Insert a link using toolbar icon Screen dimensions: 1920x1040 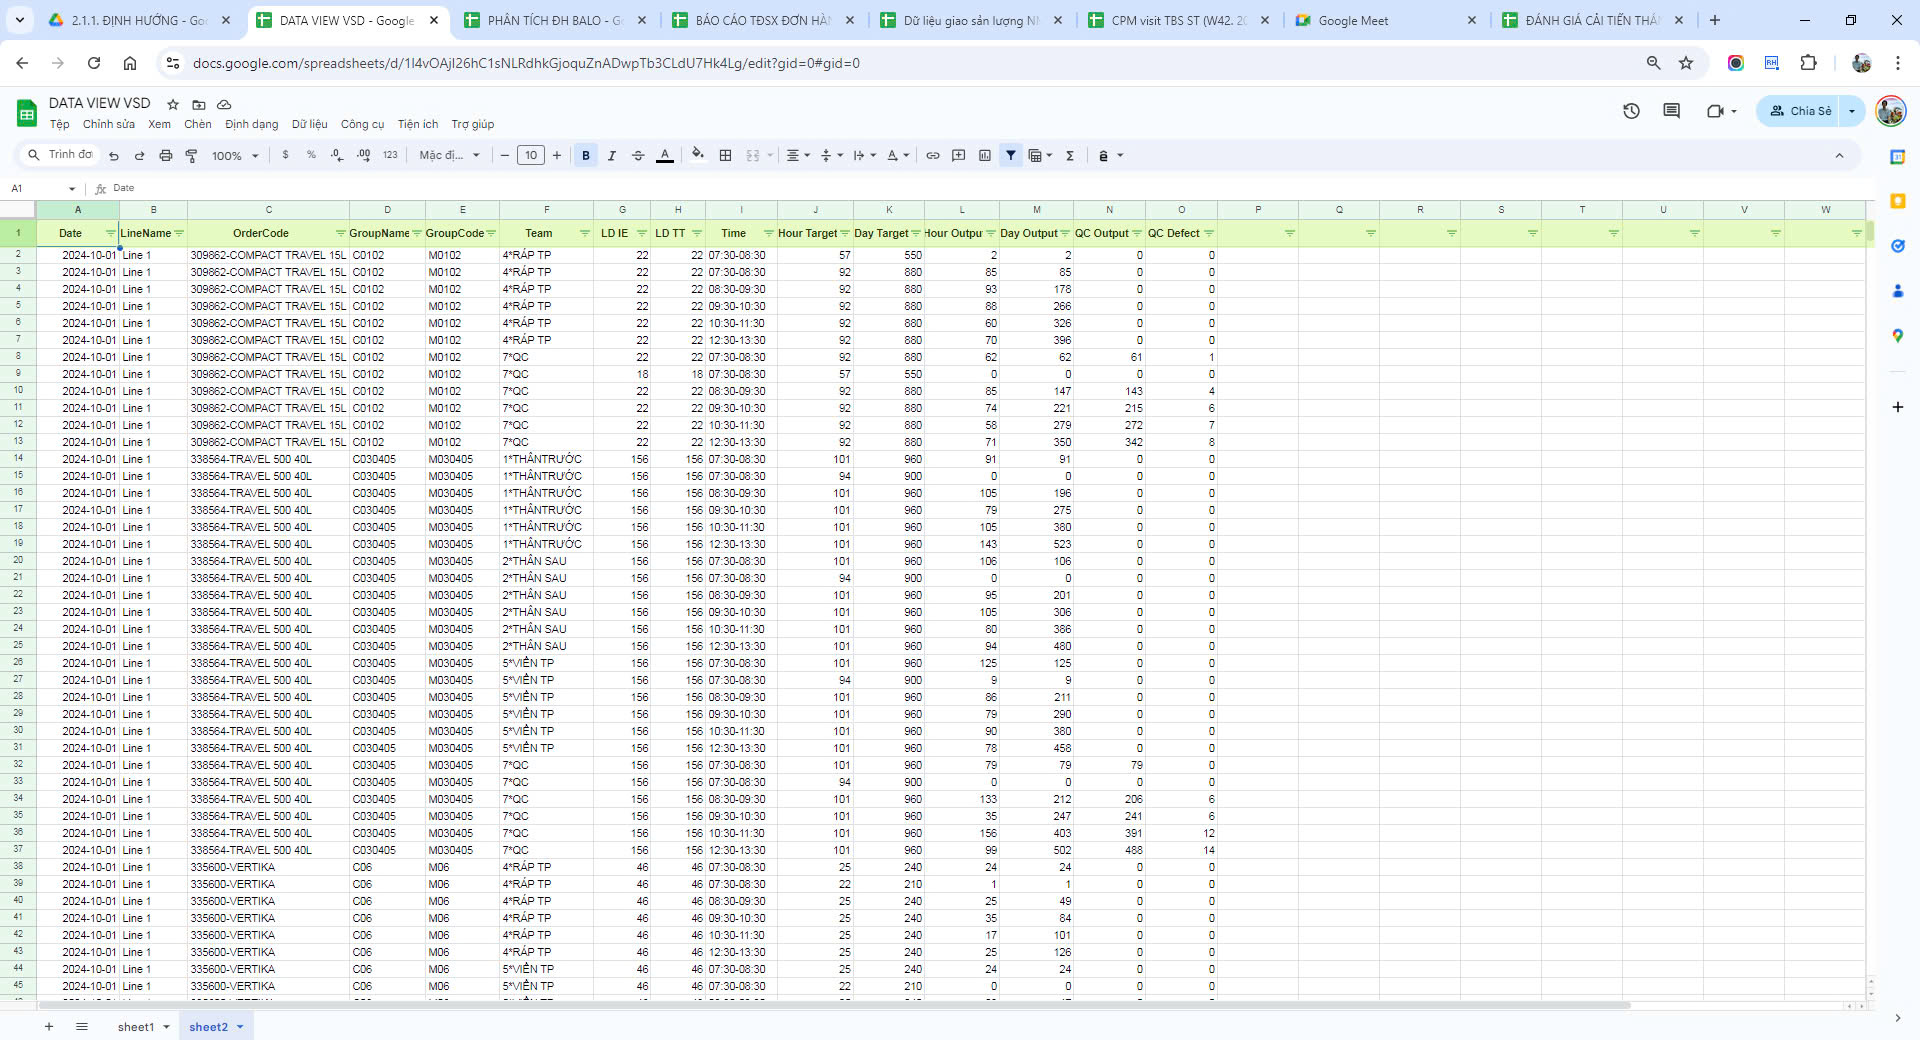click(x=933, y=156)
